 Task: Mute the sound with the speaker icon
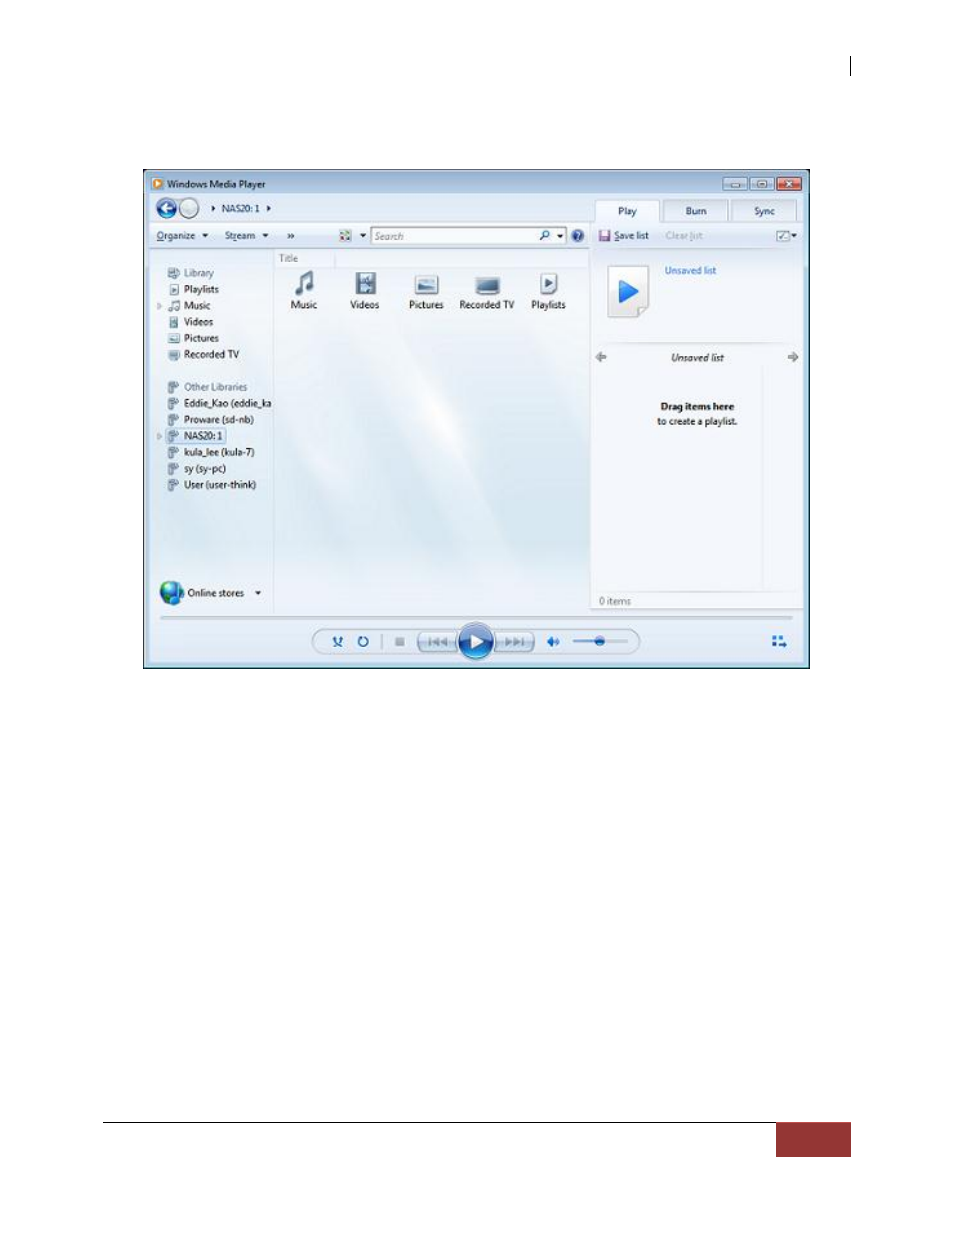(553, 642)
